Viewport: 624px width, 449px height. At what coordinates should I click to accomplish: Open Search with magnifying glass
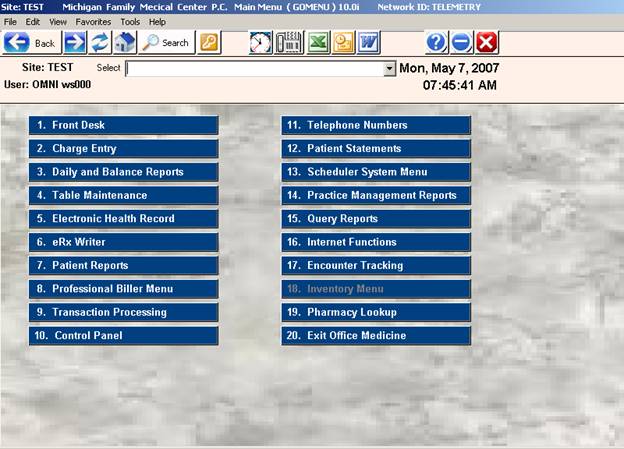[166, 42]
